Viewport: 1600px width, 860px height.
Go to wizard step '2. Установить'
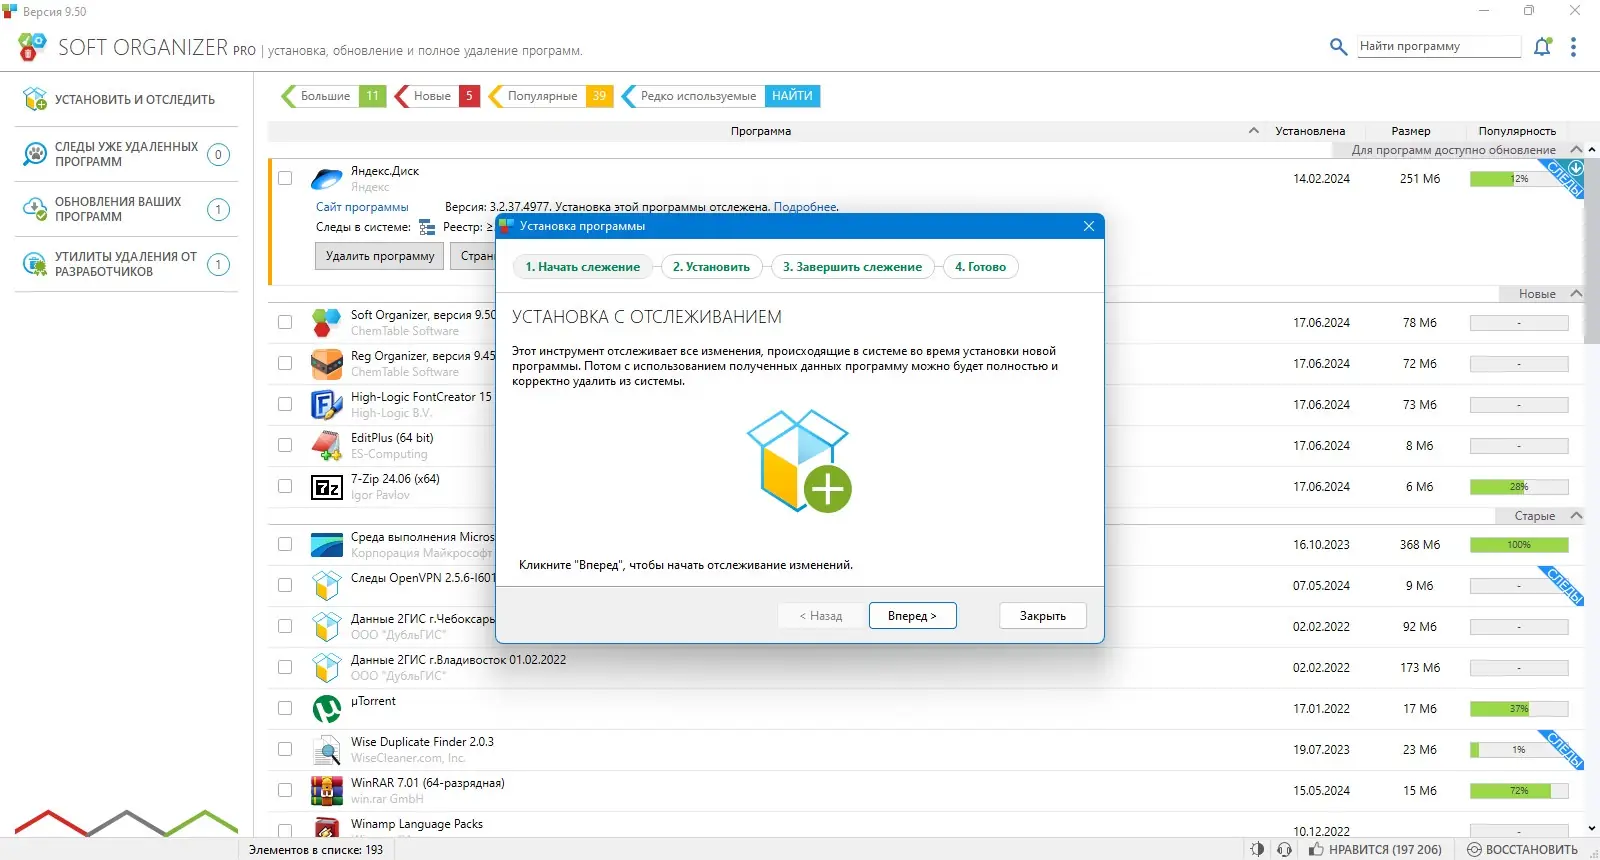711,267
